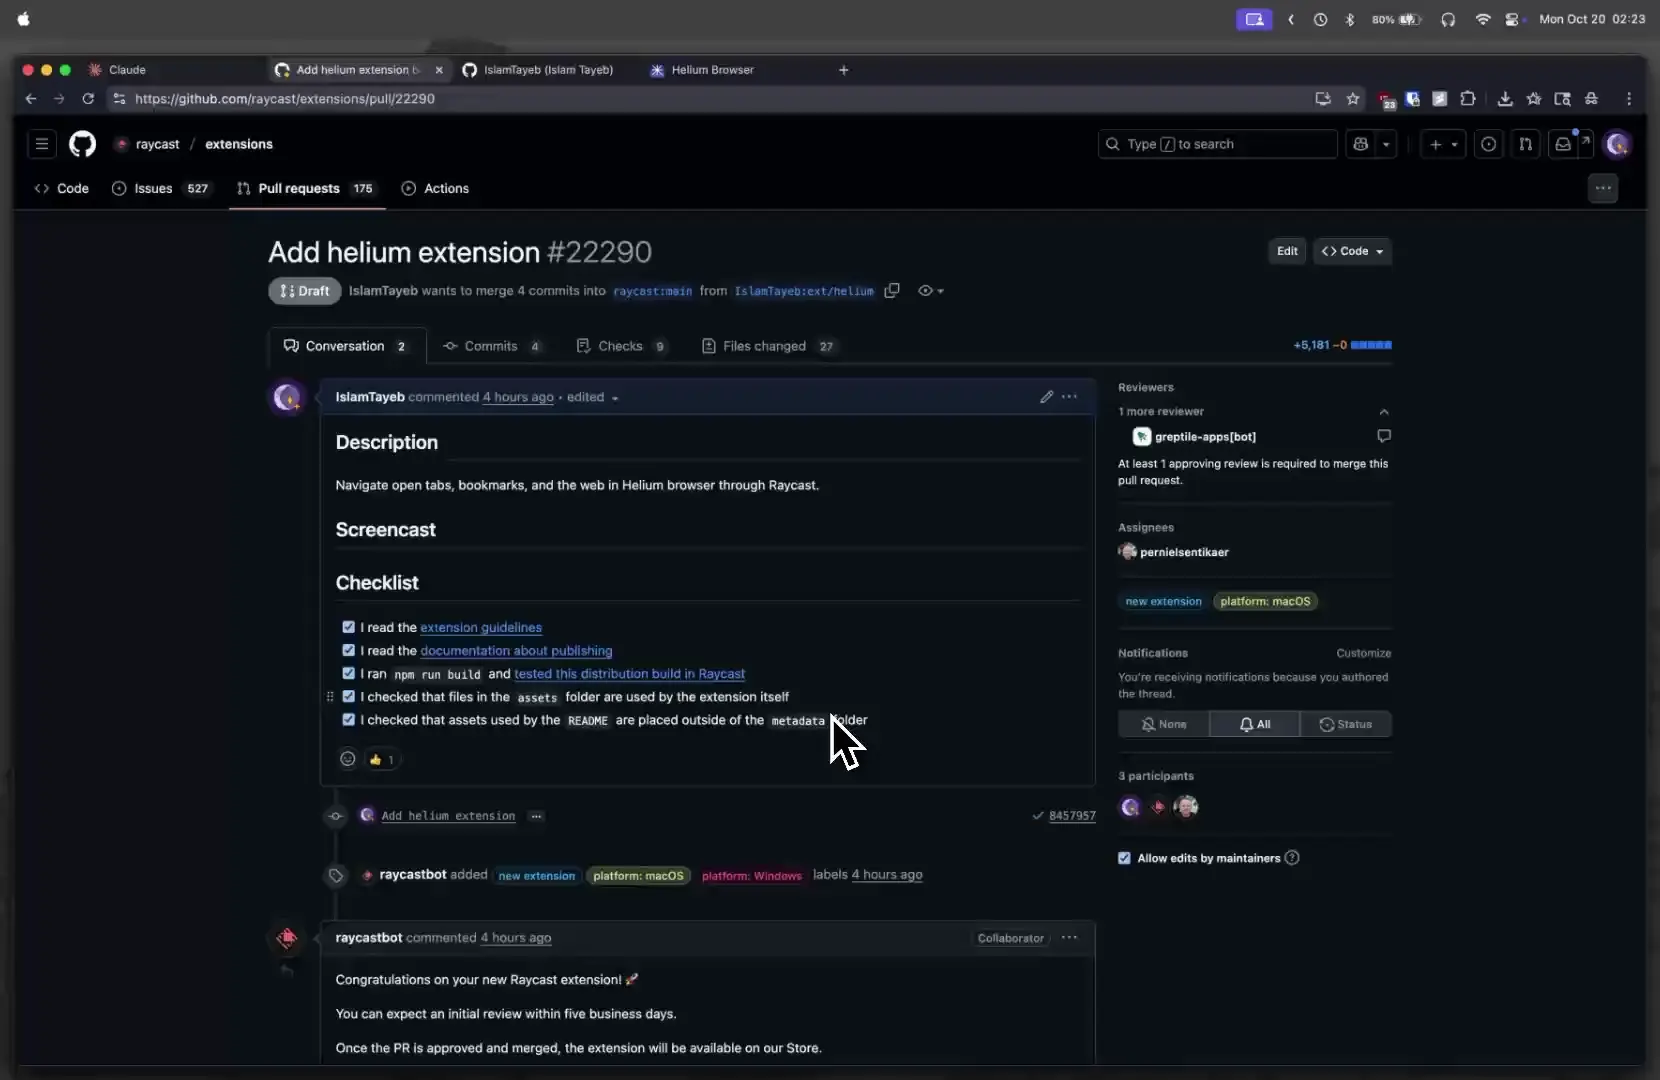Toggle the extension guidelines checklist checkbox
Viewport: 1660px width, 1080px height.
click(348, 627)
